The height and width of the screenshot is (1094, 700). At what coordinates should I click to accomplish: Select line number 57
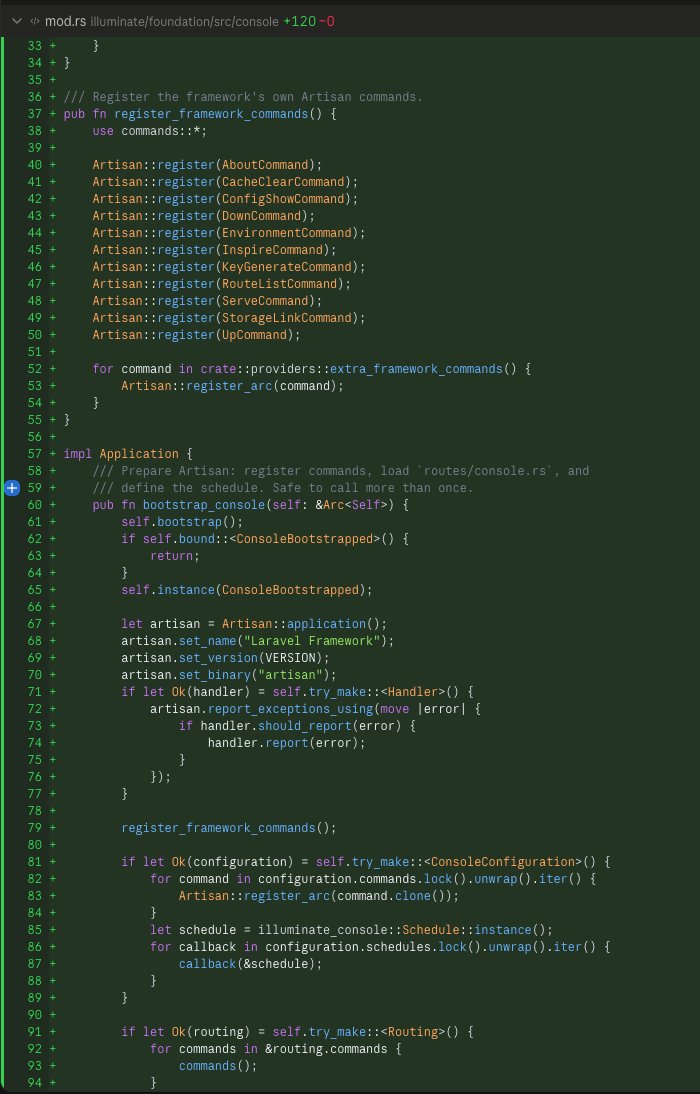34,454
